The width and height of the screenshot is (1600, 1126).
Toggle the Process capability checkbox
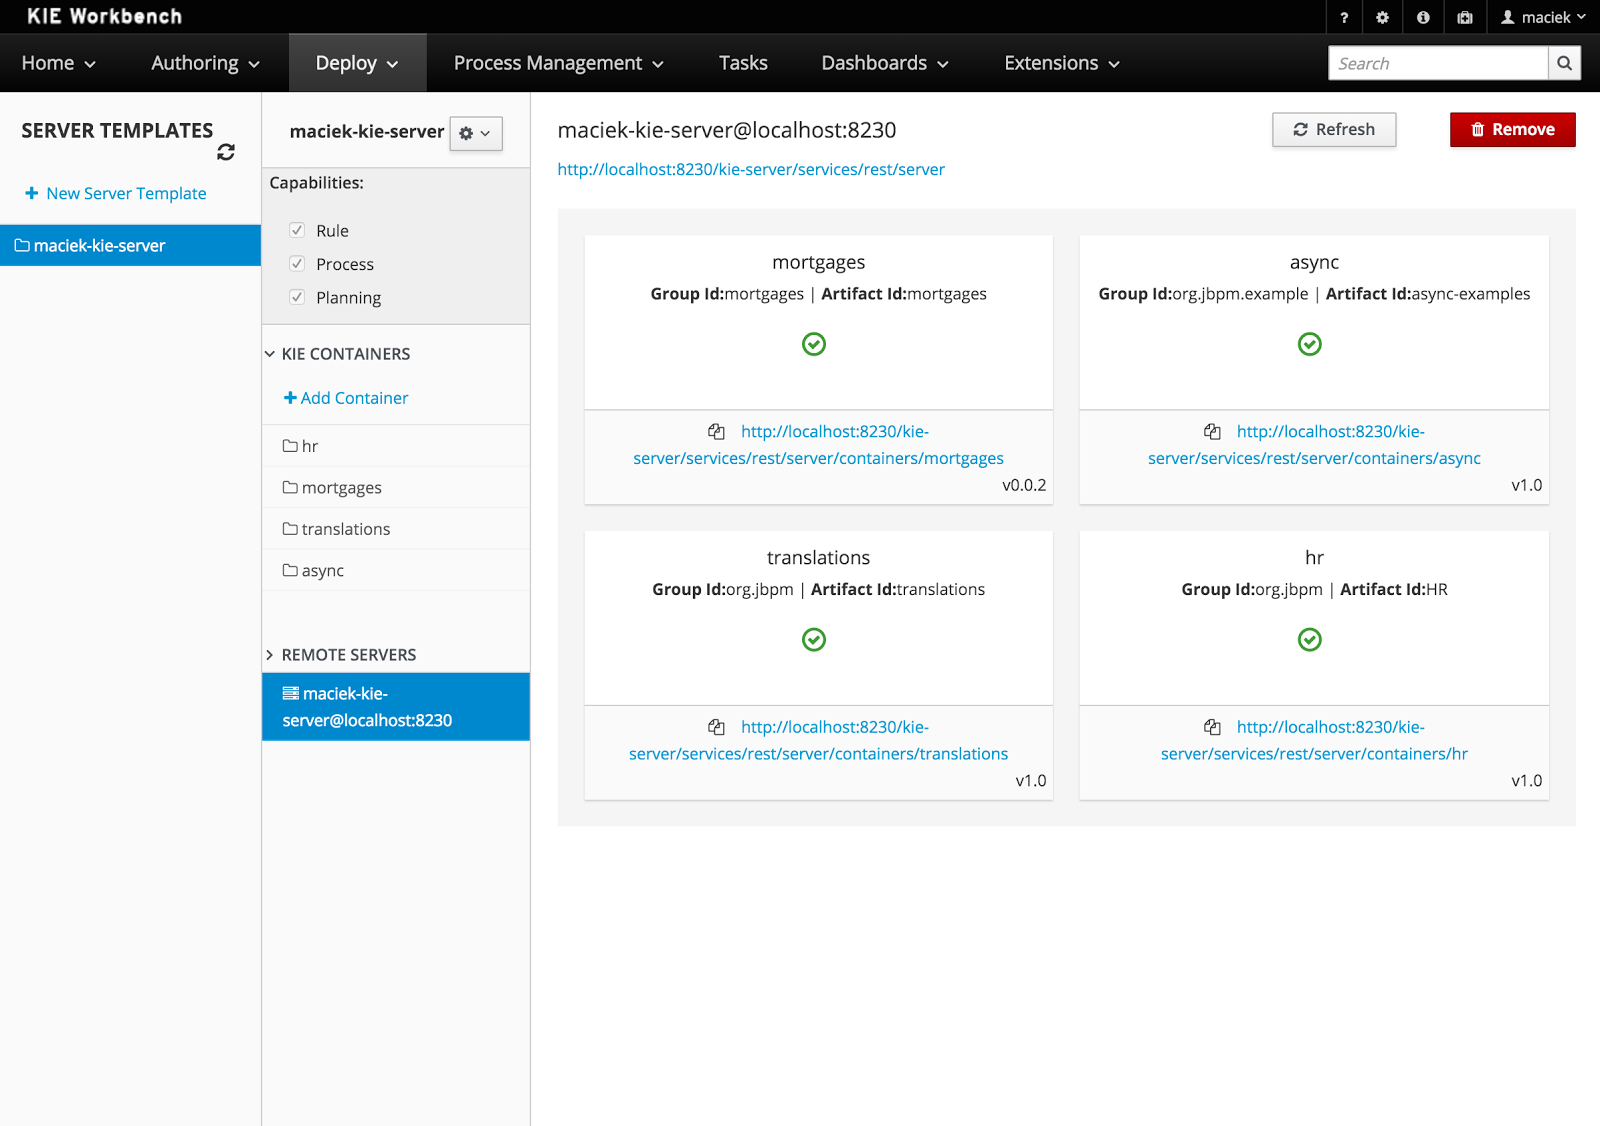[297, 264]
